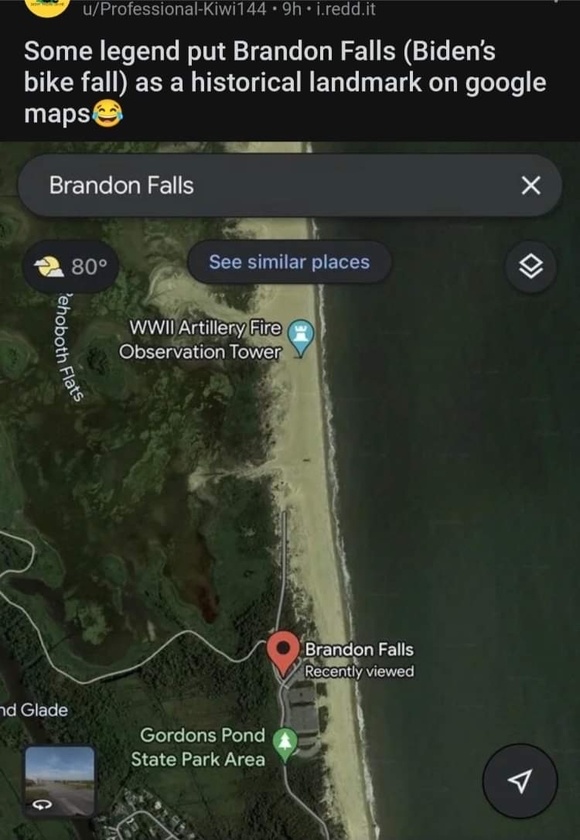Tap the weather 80° widget
The image size is (580, 840).
(x=71, y=266)
